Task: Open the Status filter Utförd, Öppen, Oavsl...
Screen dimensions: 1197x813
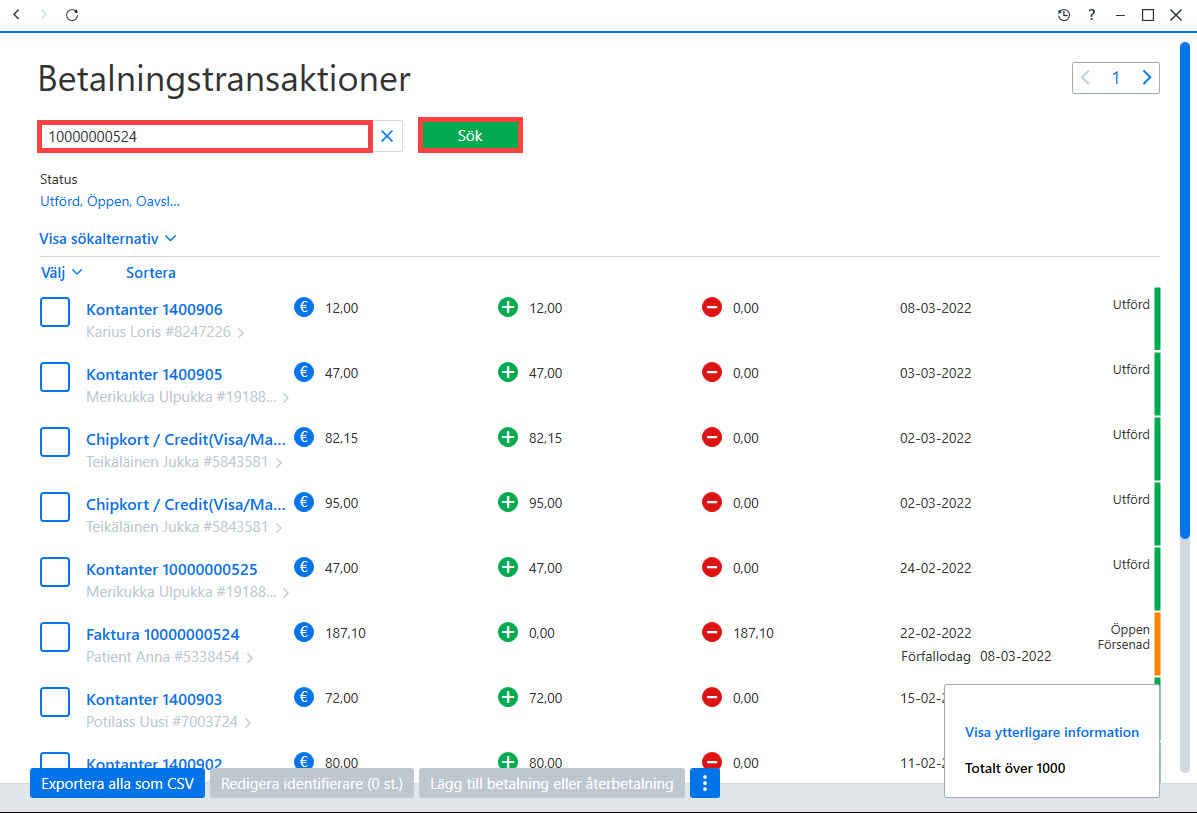Action: point(110,202)
